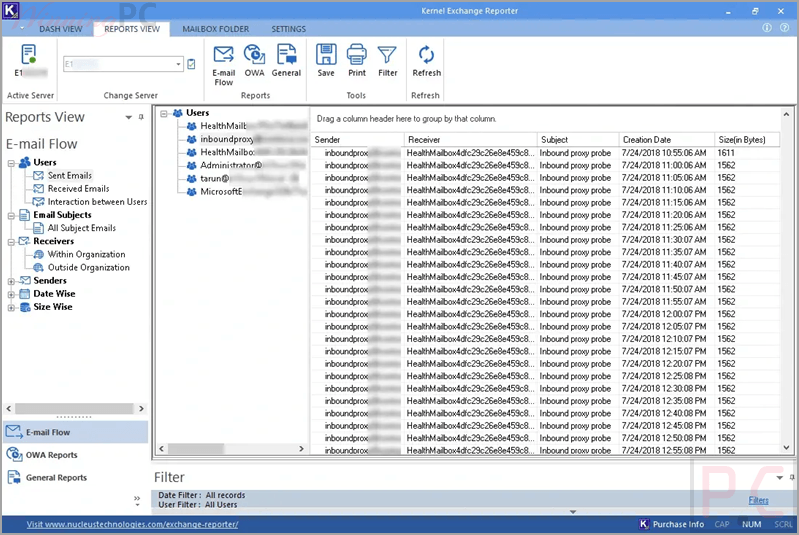
Task: Visit nucleustechnologies exchange-reporter link
Action: [132, 524]
